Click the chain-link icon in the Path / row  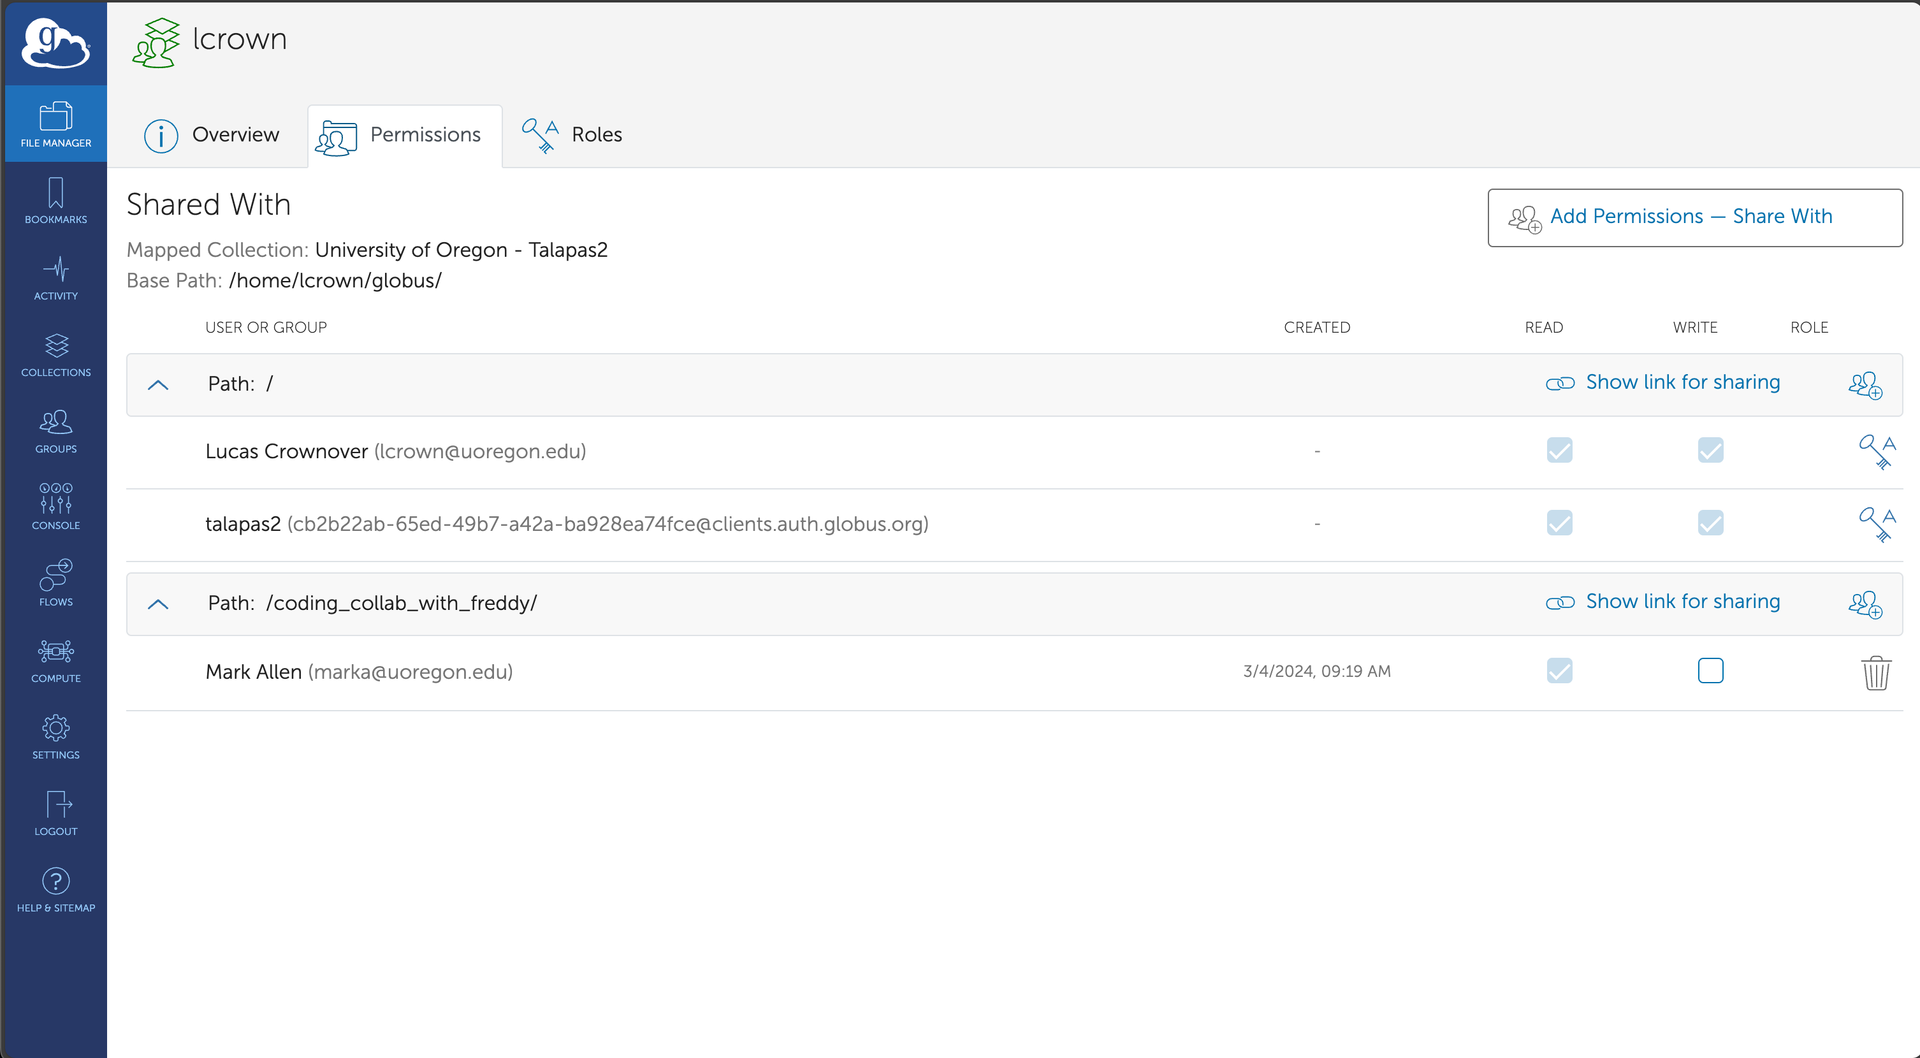(x=1560, y=384)
